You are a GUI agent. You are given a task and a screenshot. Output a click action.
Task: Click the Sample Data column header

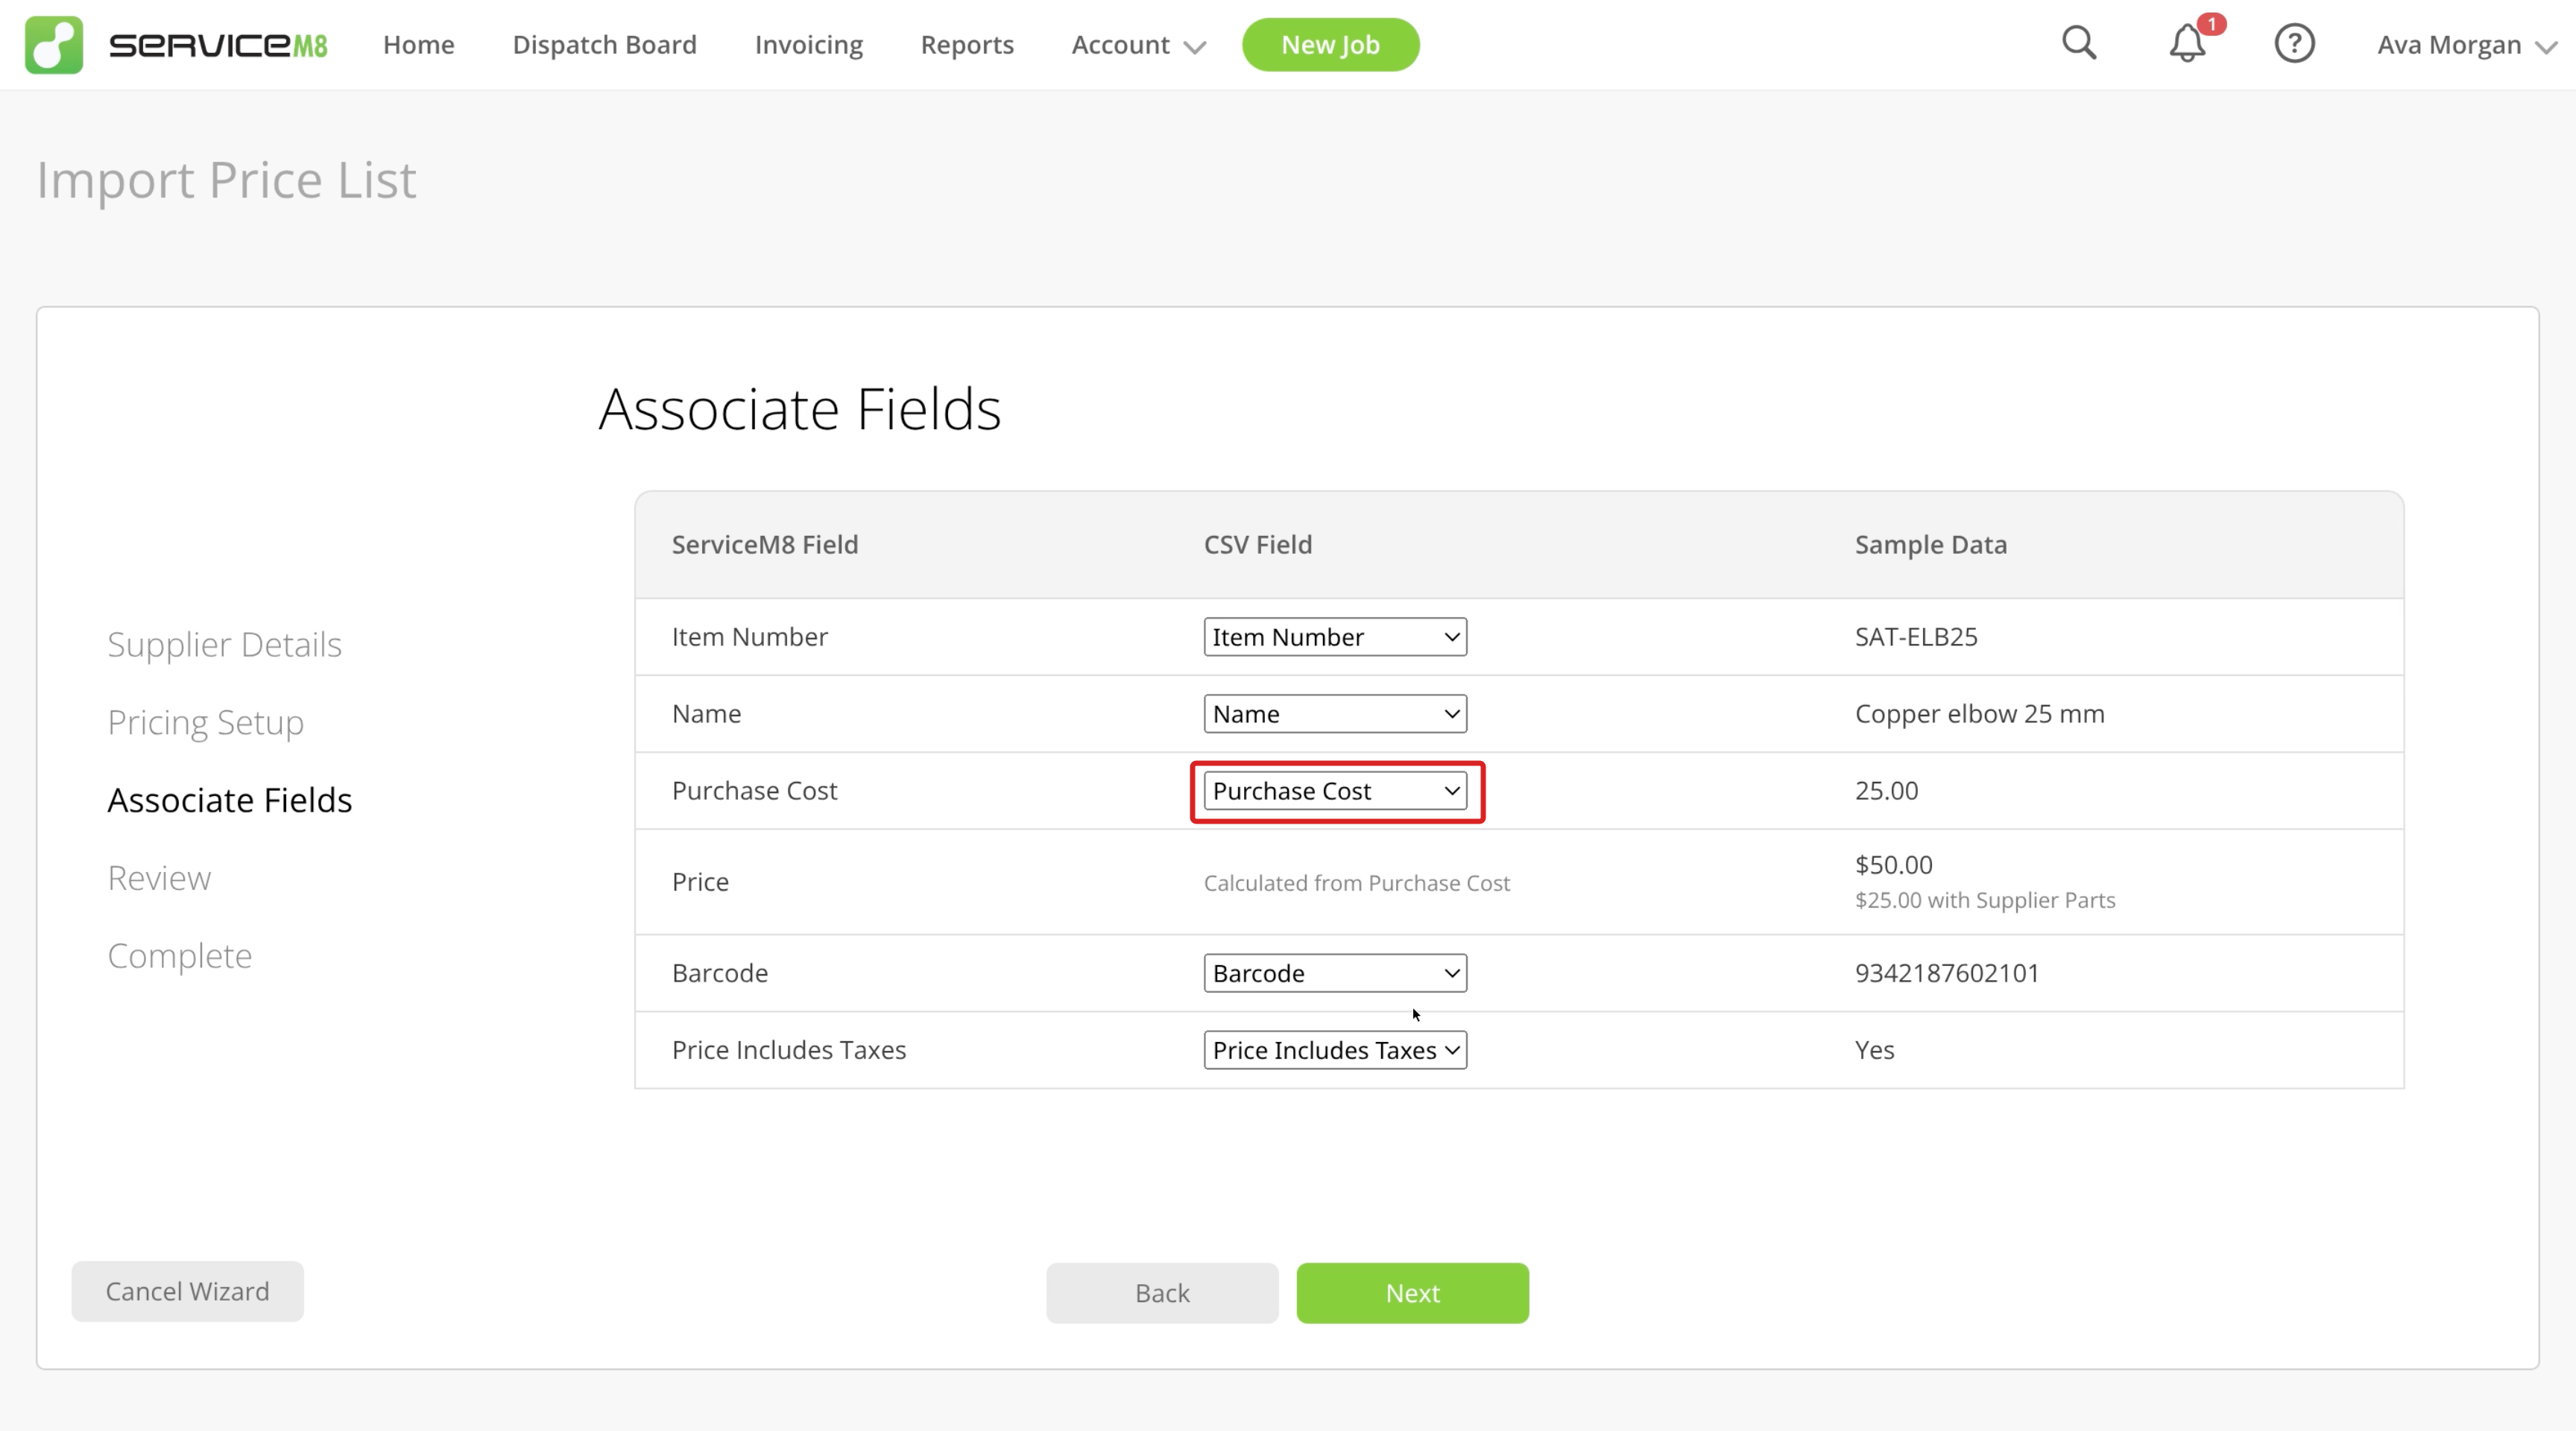point(1930,545)
